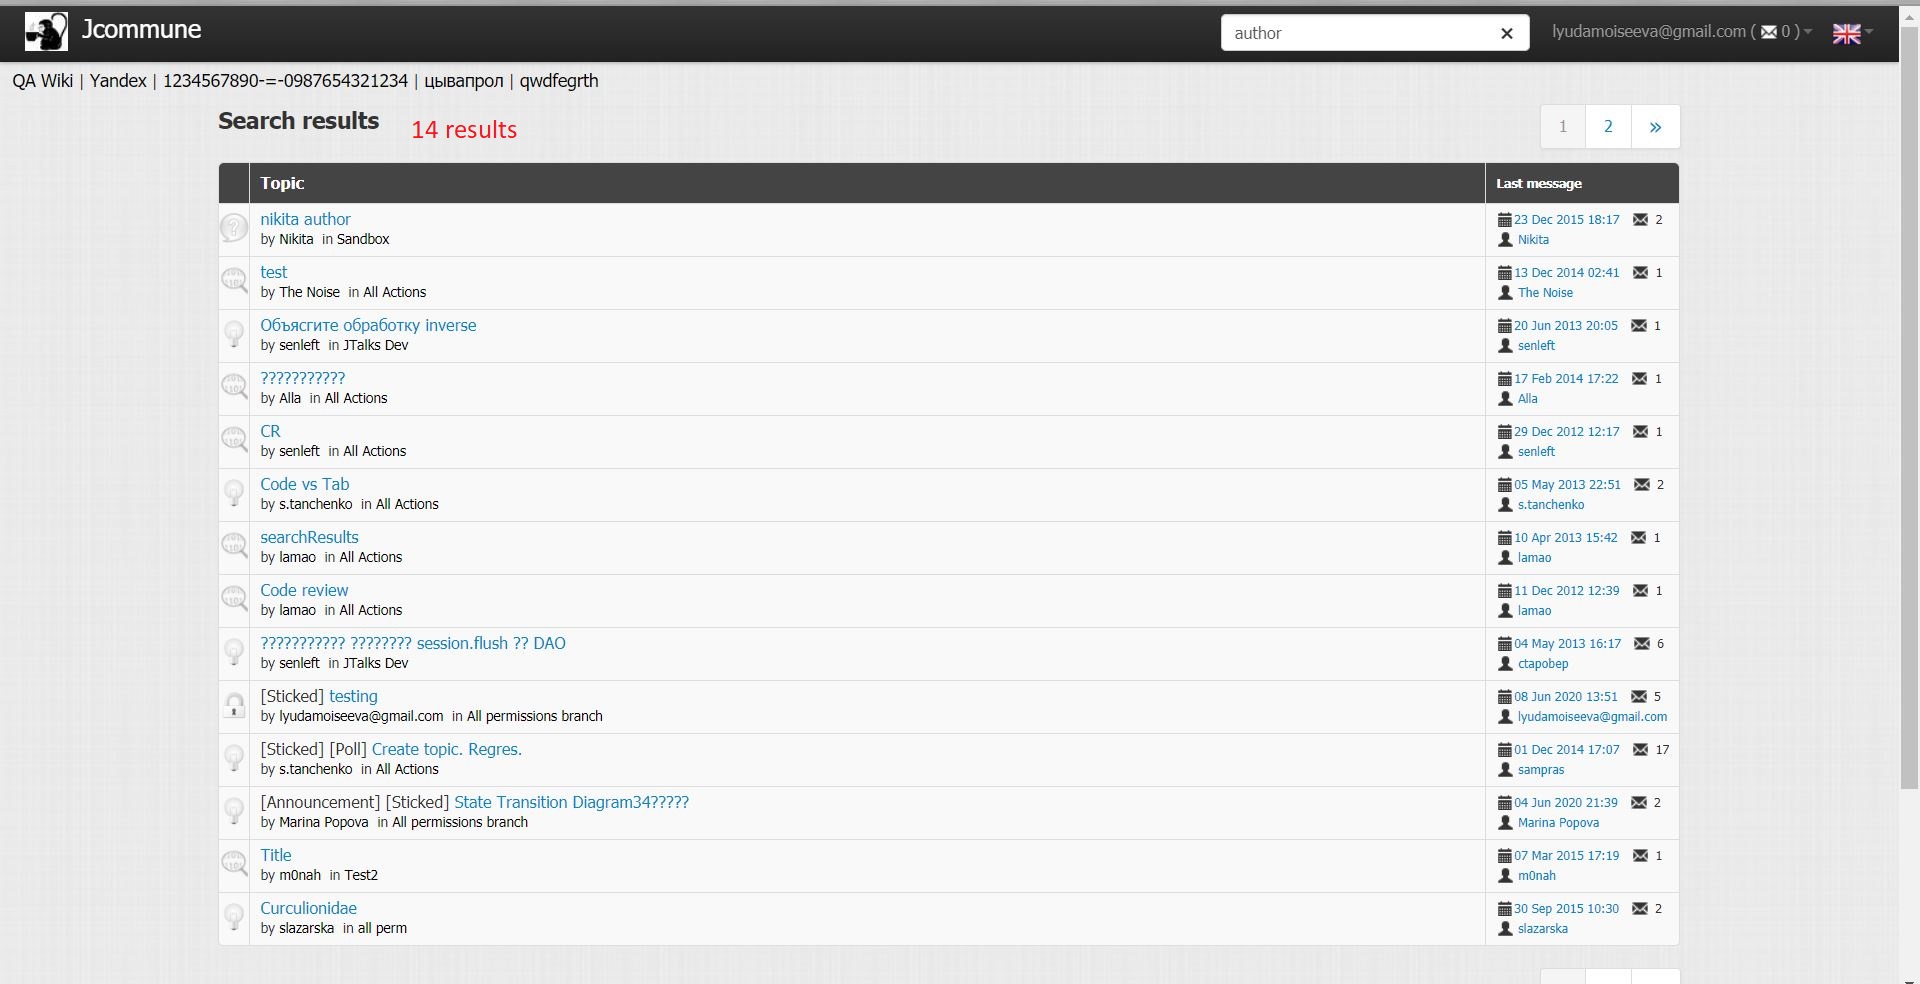Click the Search results heading
Screen dimensions: 1920x984
(299, 121)
